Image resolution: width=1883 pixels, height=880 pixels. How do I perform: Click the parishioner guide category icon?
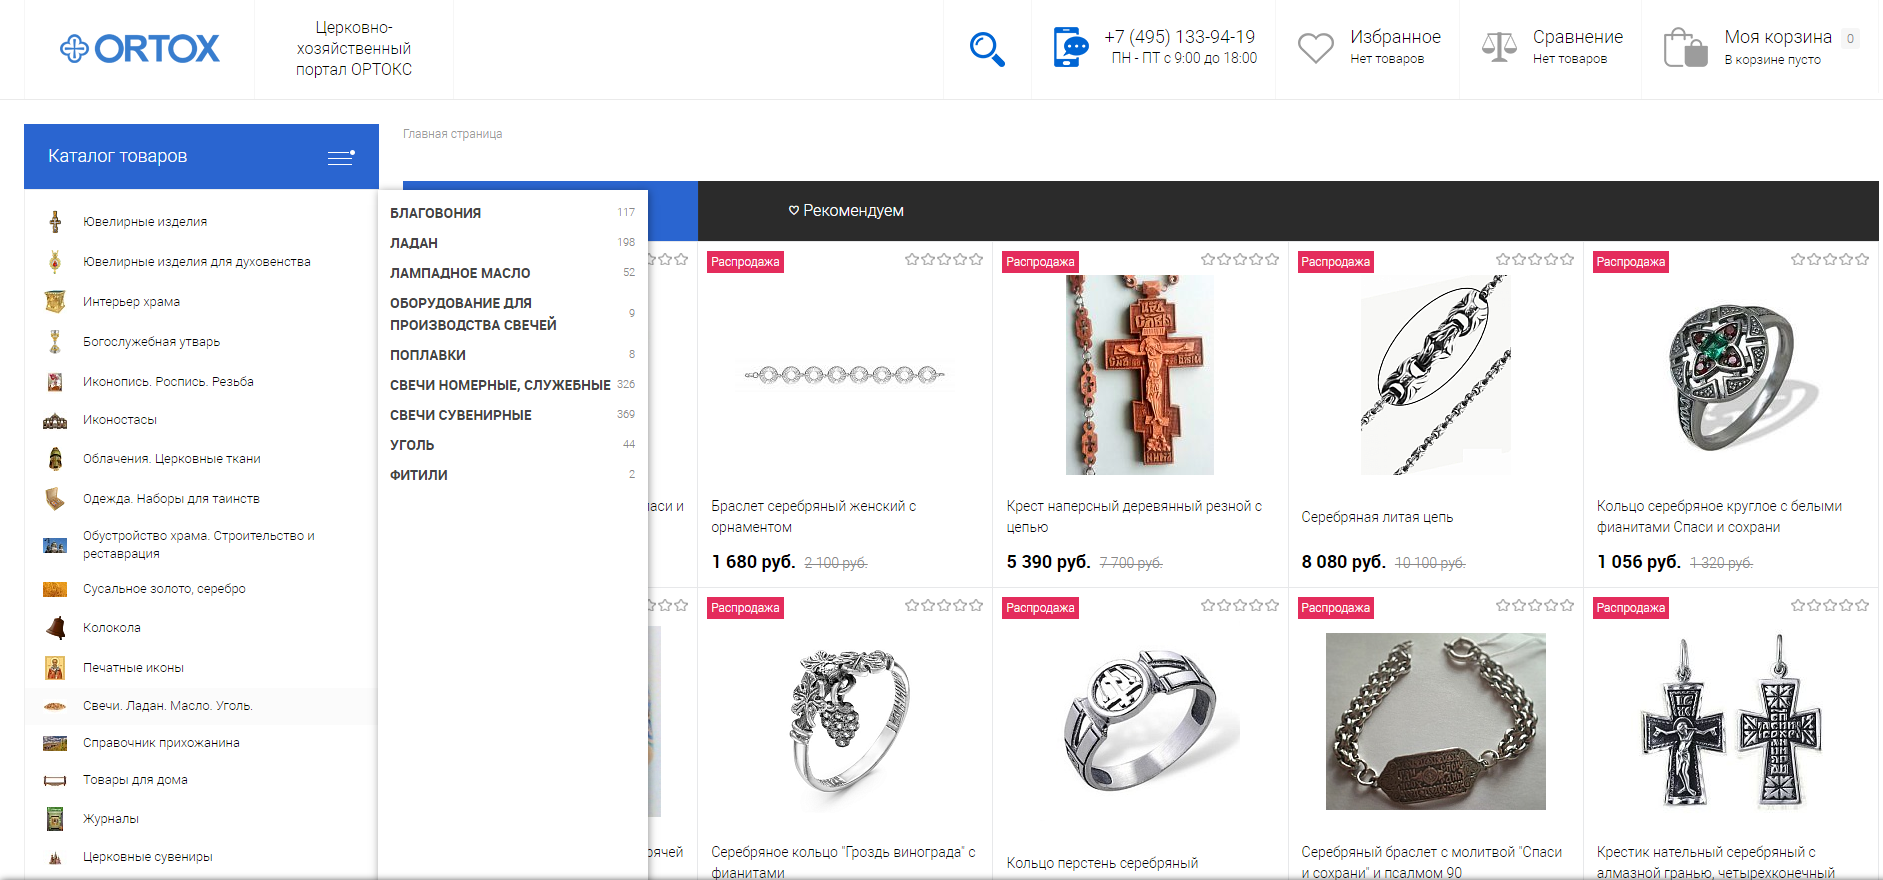[x=55, y=743]
